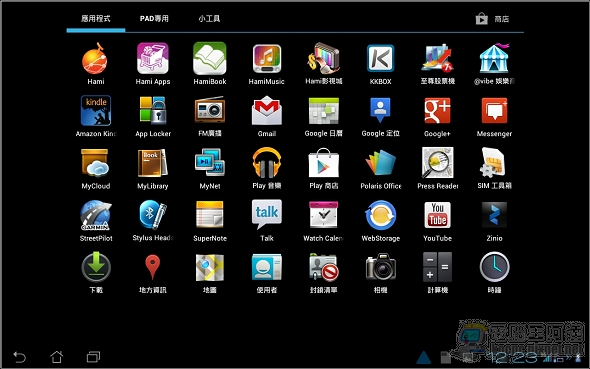Open the Hami app
590x369 pixels.
96,64
